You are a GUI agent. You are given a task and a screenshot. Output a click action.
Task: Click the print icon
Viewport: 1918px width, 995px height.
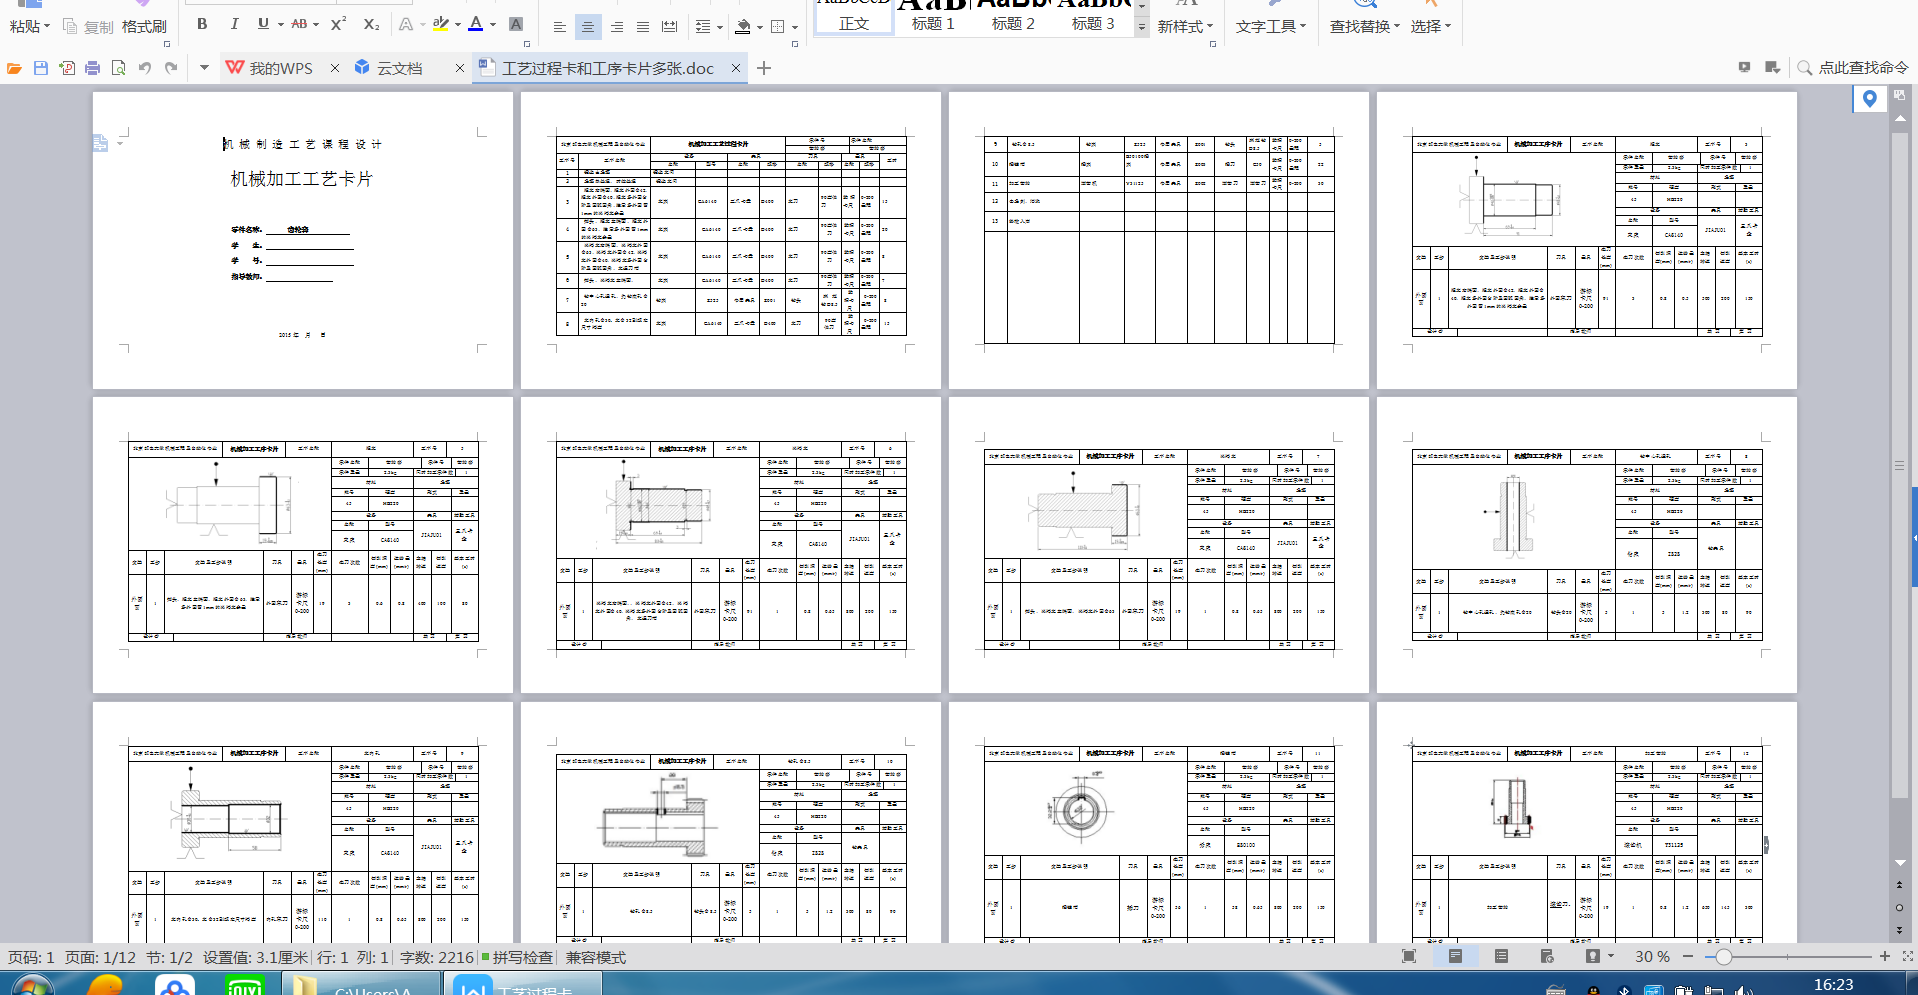pyautogui.click(x=92, y=68)
